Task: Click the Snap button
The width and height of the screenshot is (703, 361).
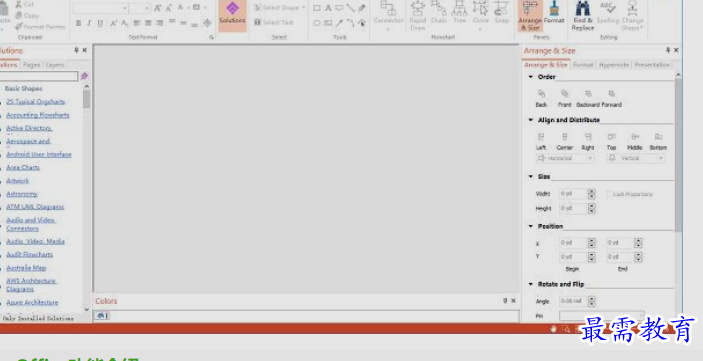Action: tap(501, 13)
